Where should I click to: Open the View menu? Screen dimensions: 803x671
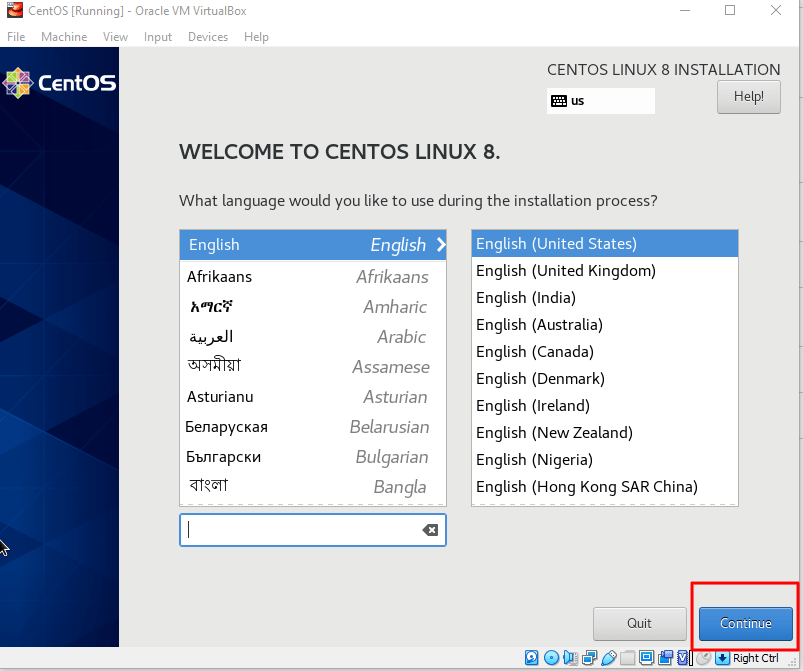115,37
